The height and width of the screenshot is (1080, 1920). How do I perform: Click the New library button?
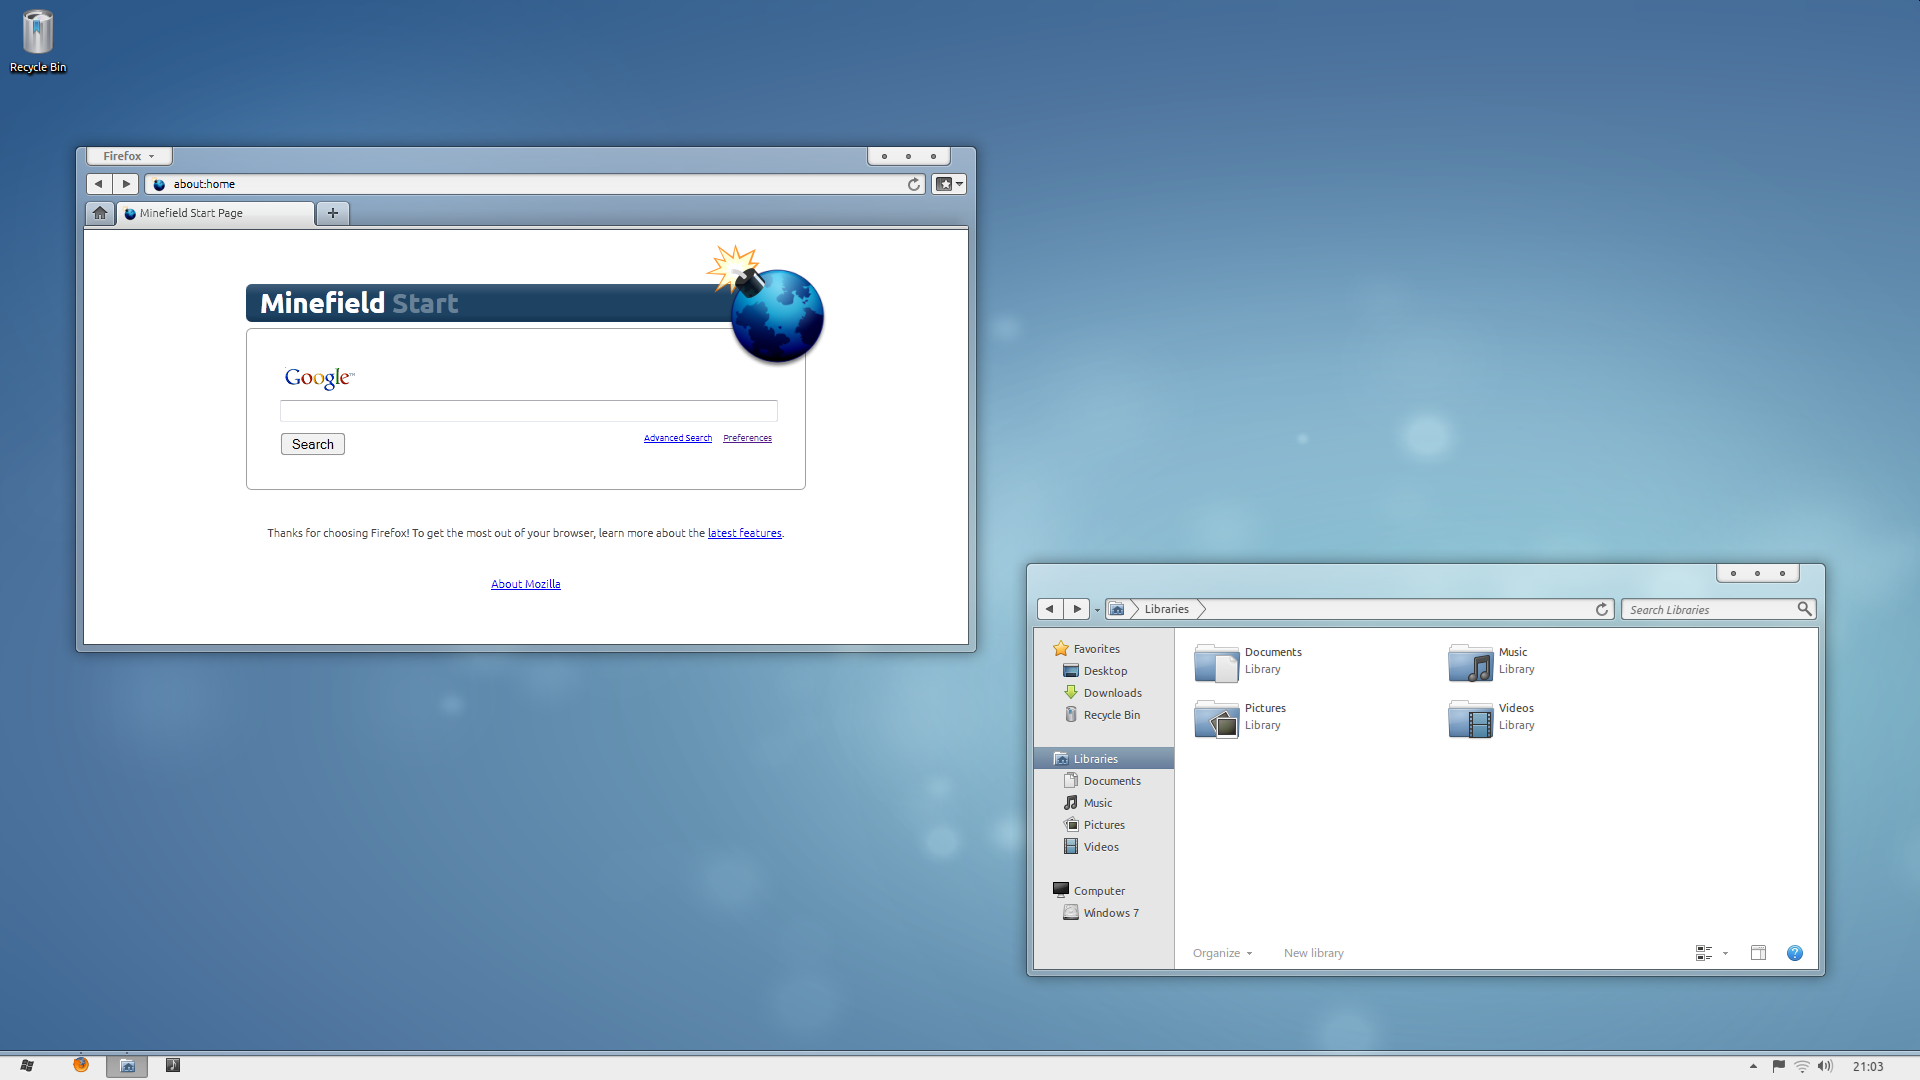point(1314,953)
